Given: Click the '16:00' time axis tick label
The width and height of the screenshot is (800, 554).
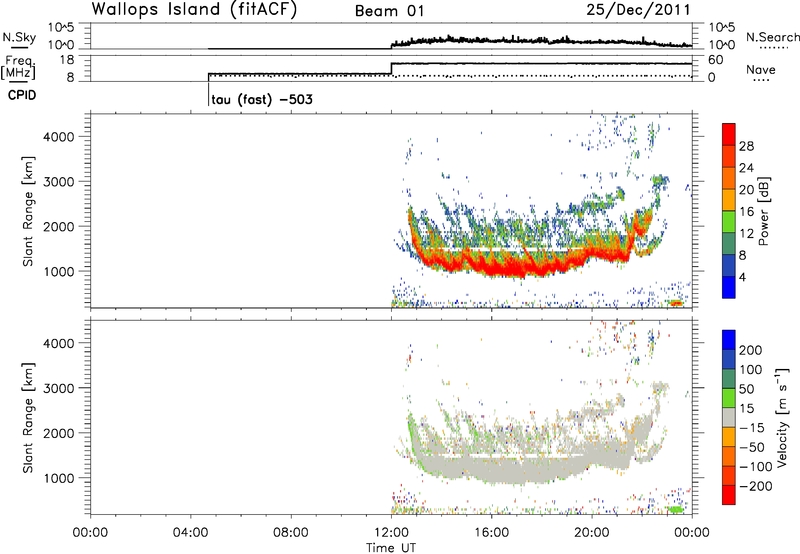Looking at the screenshot, I should point(491,533).
